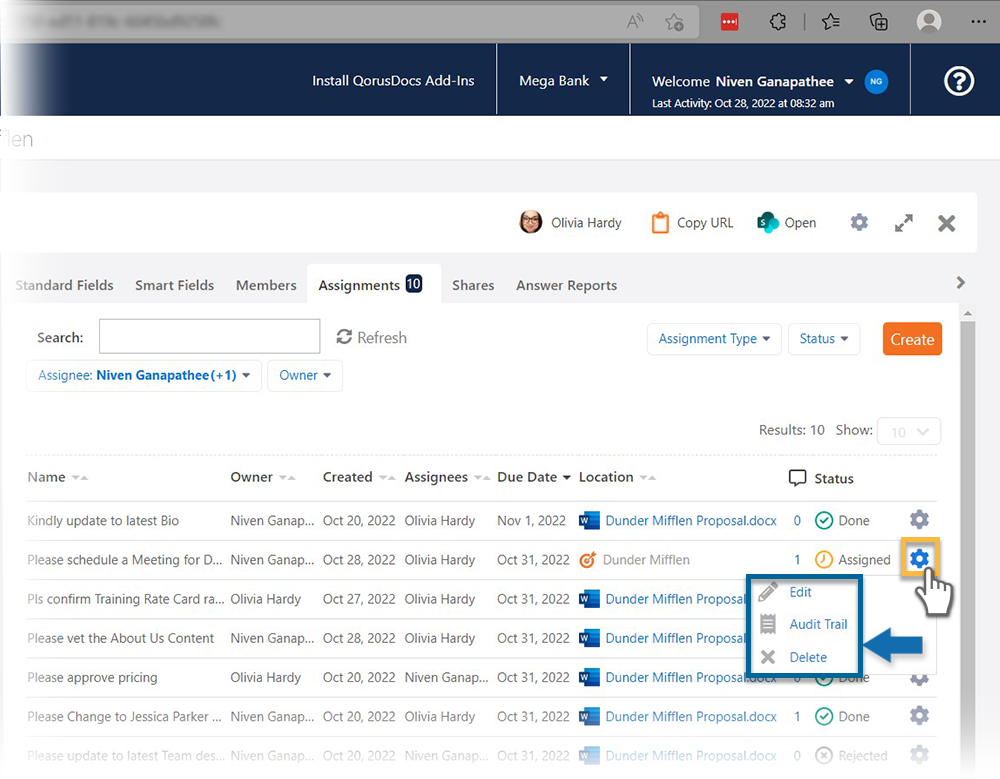Open the Owner filter dropdown
The image size is (1000, 779).
[x=304, y=376]
